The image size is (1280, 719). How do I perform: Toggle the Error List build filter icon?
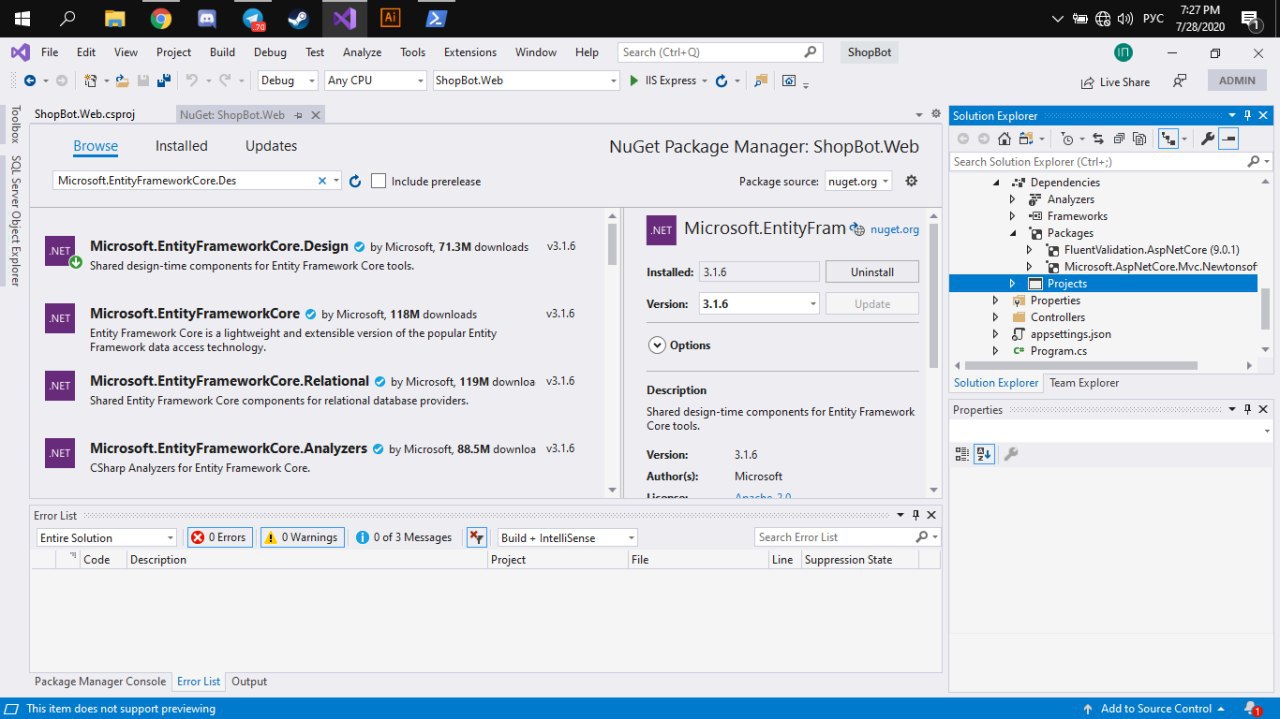click(x=476, y=537)
